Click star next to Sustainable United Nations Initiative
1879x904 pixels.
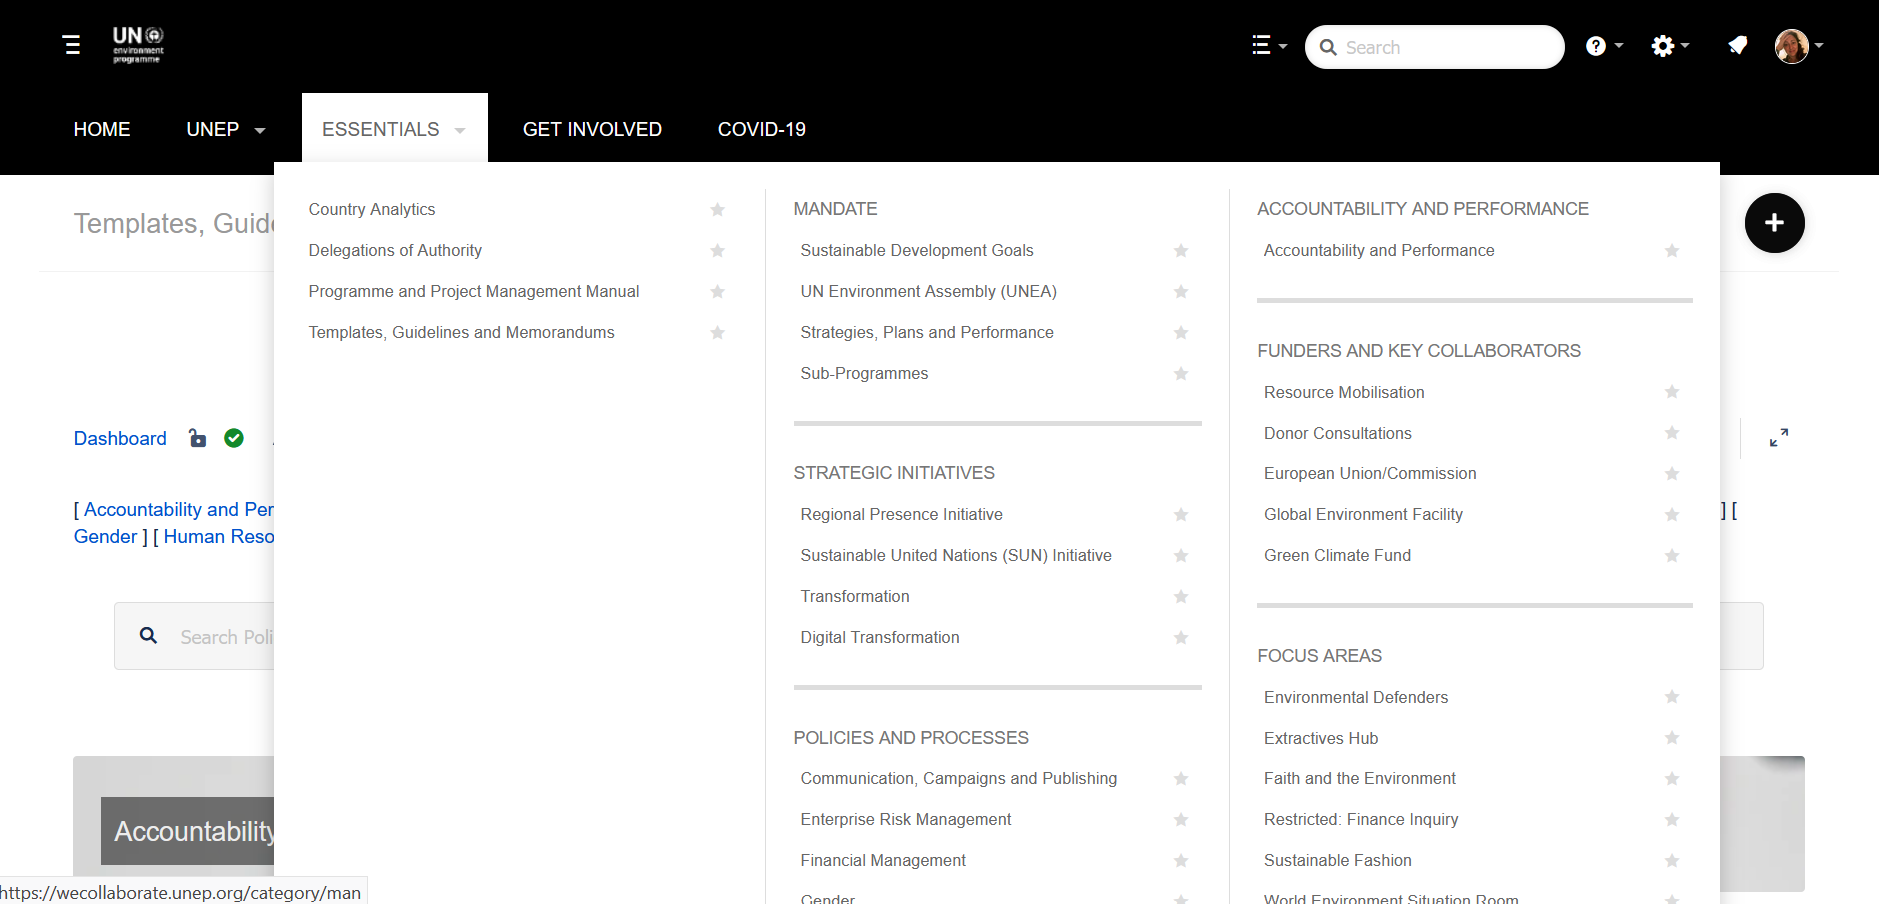[1181, 556]
